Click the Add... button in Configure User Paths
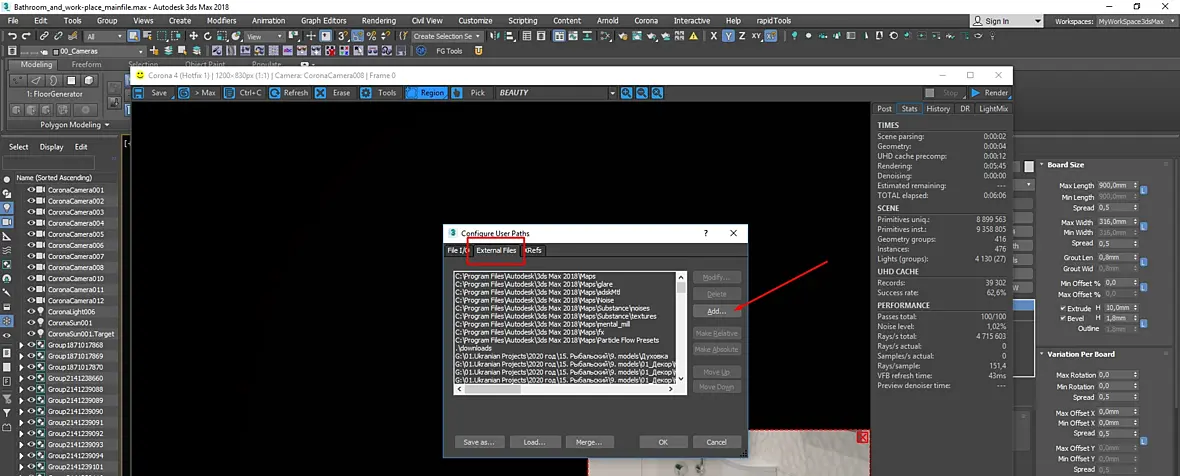 (716, 311)
